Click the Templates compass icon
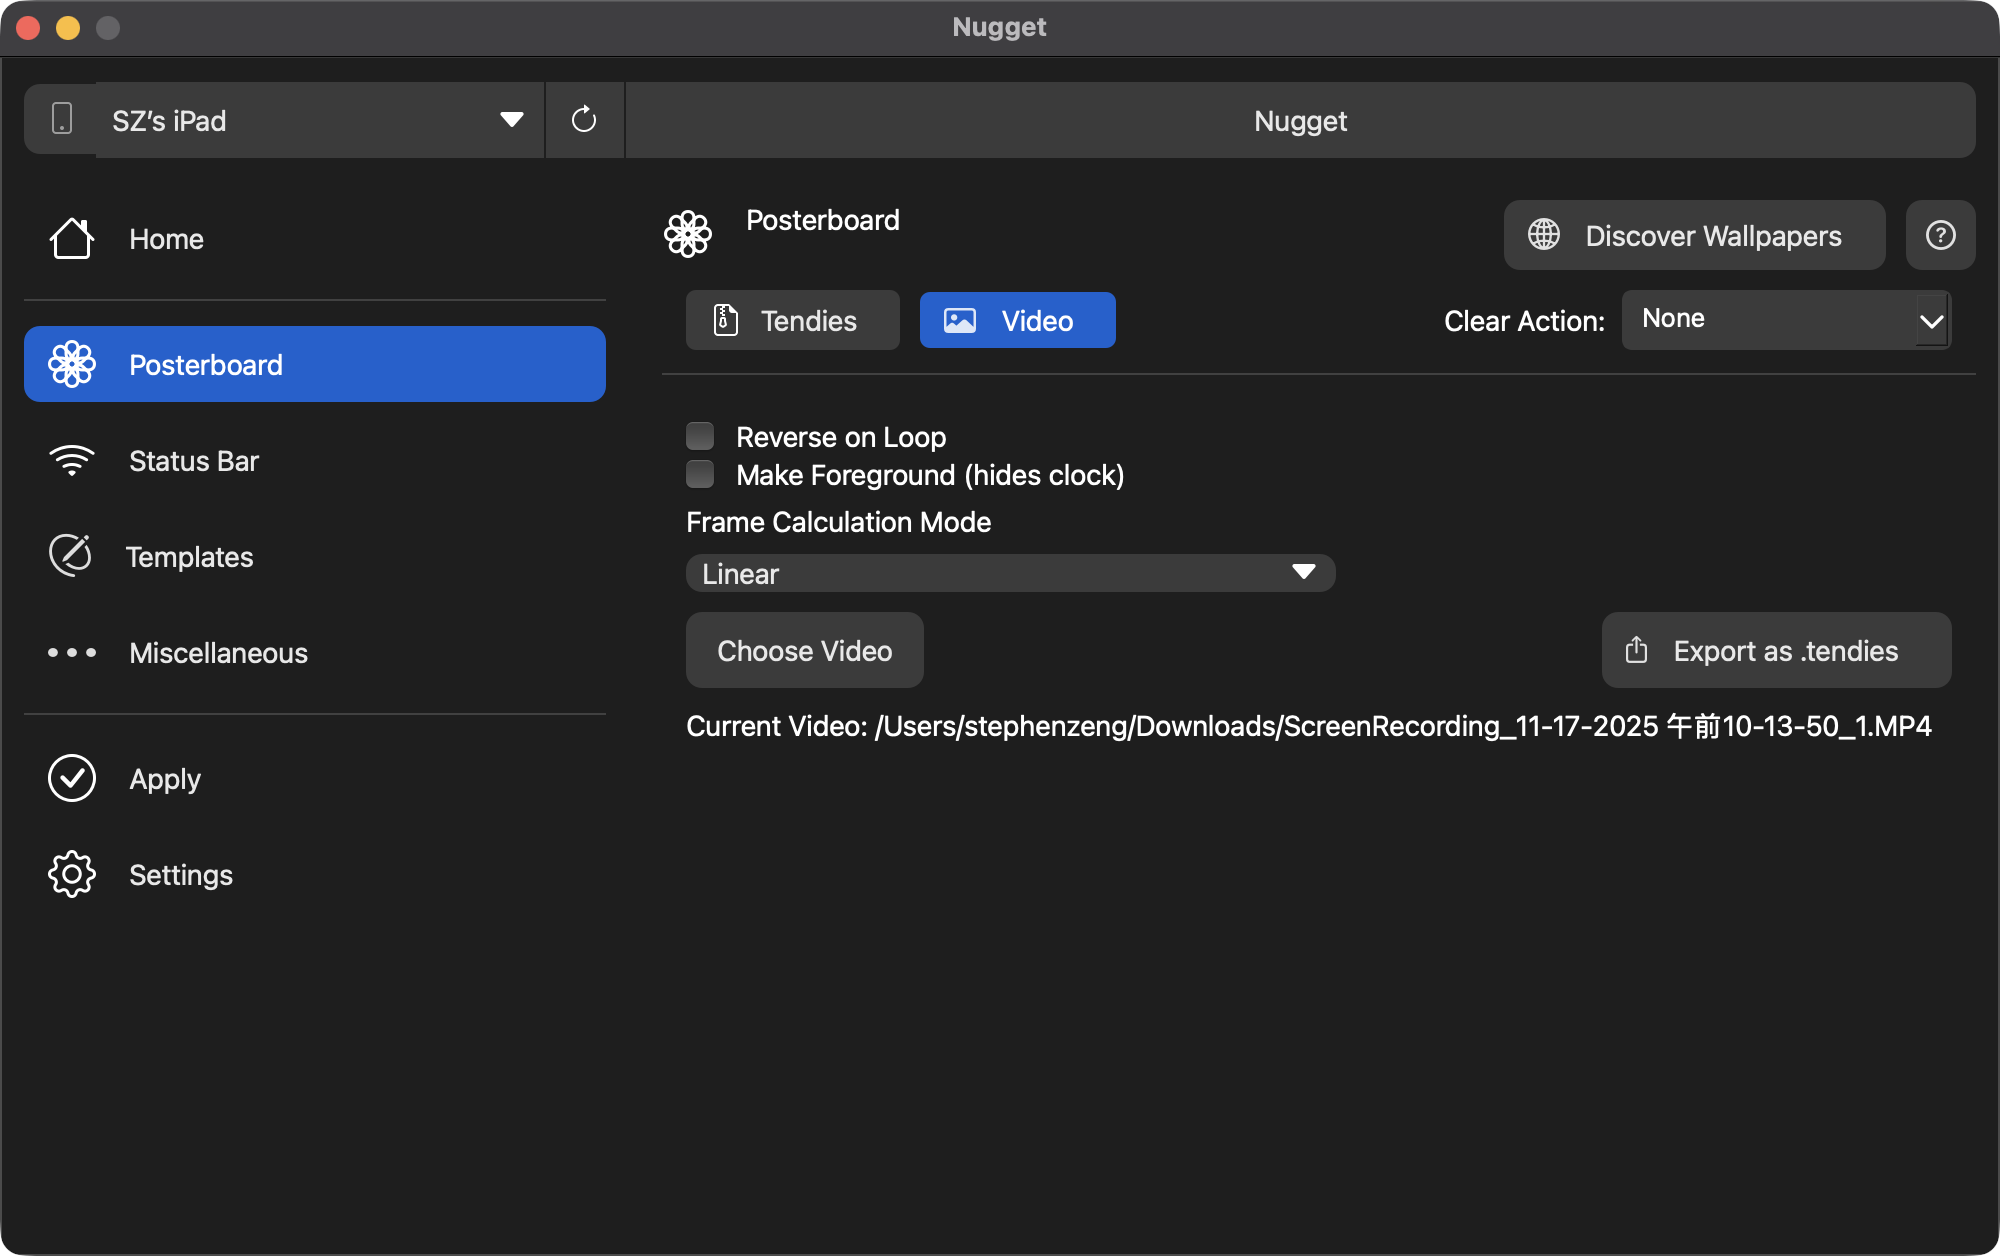Screen dimensions: 2000x1256 click(x=70, y=556)
